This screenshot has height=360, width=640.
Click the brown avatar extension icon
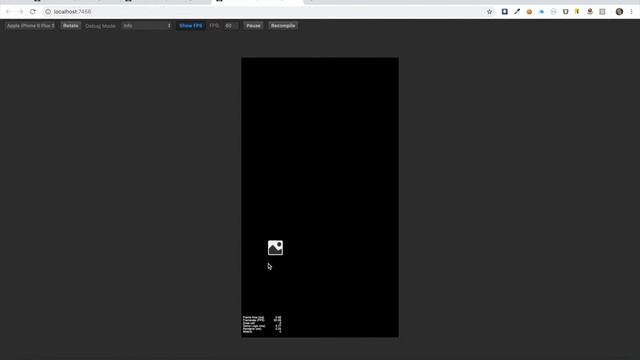(x=590, y=12)
